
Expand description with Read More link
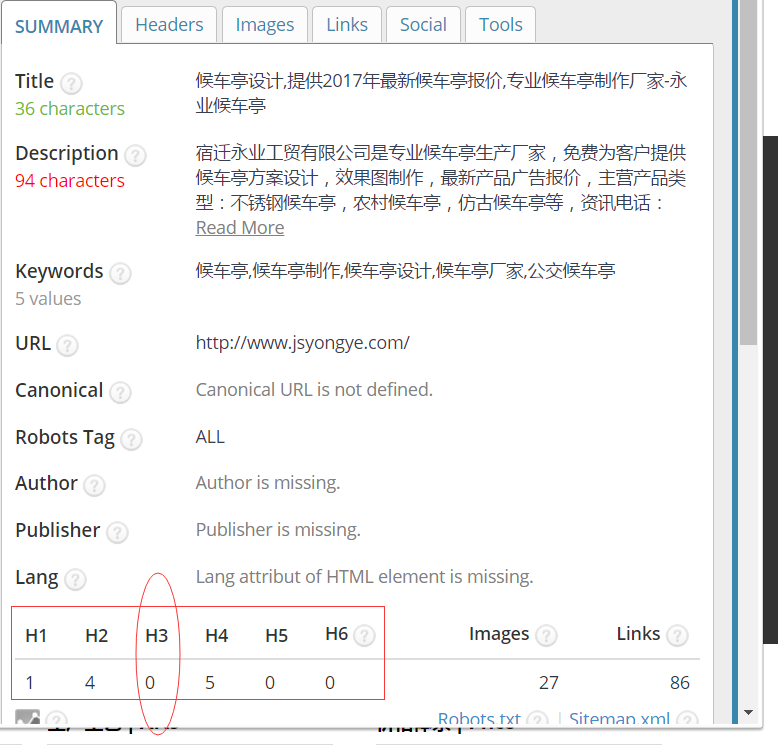240,228
